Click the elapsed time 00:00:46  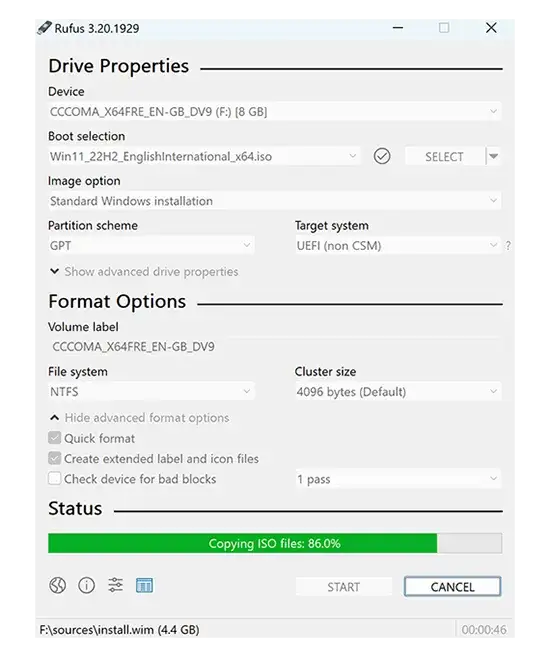(484, 629)
